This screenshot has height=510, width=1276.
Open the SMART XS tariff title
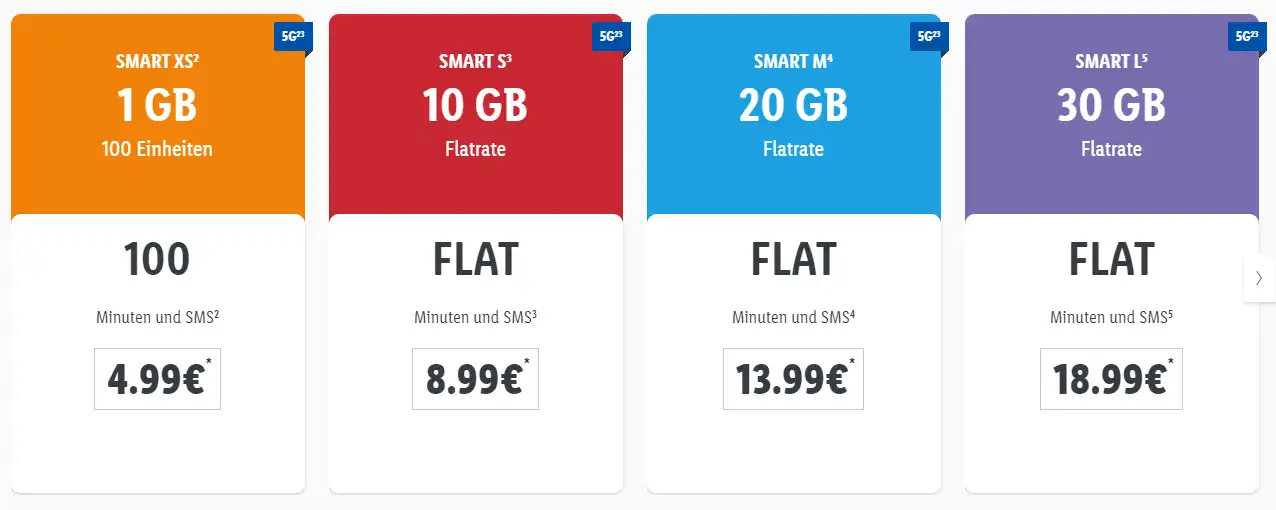157,62
